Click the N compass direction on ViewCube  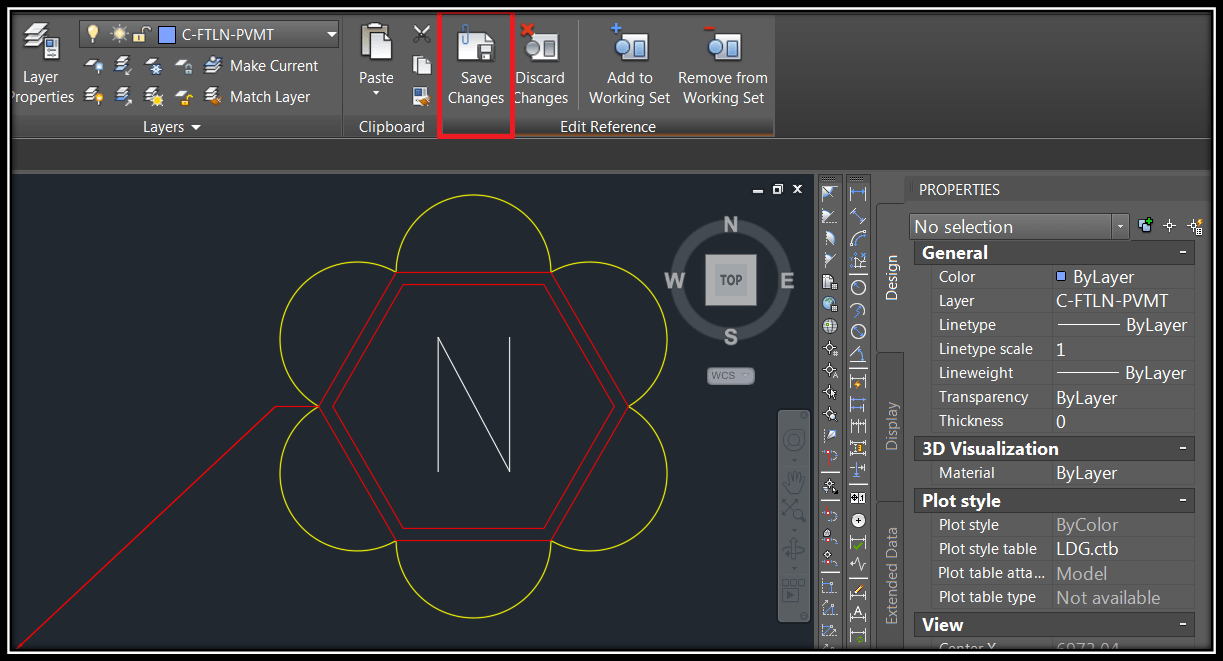[x=731, y=225]
